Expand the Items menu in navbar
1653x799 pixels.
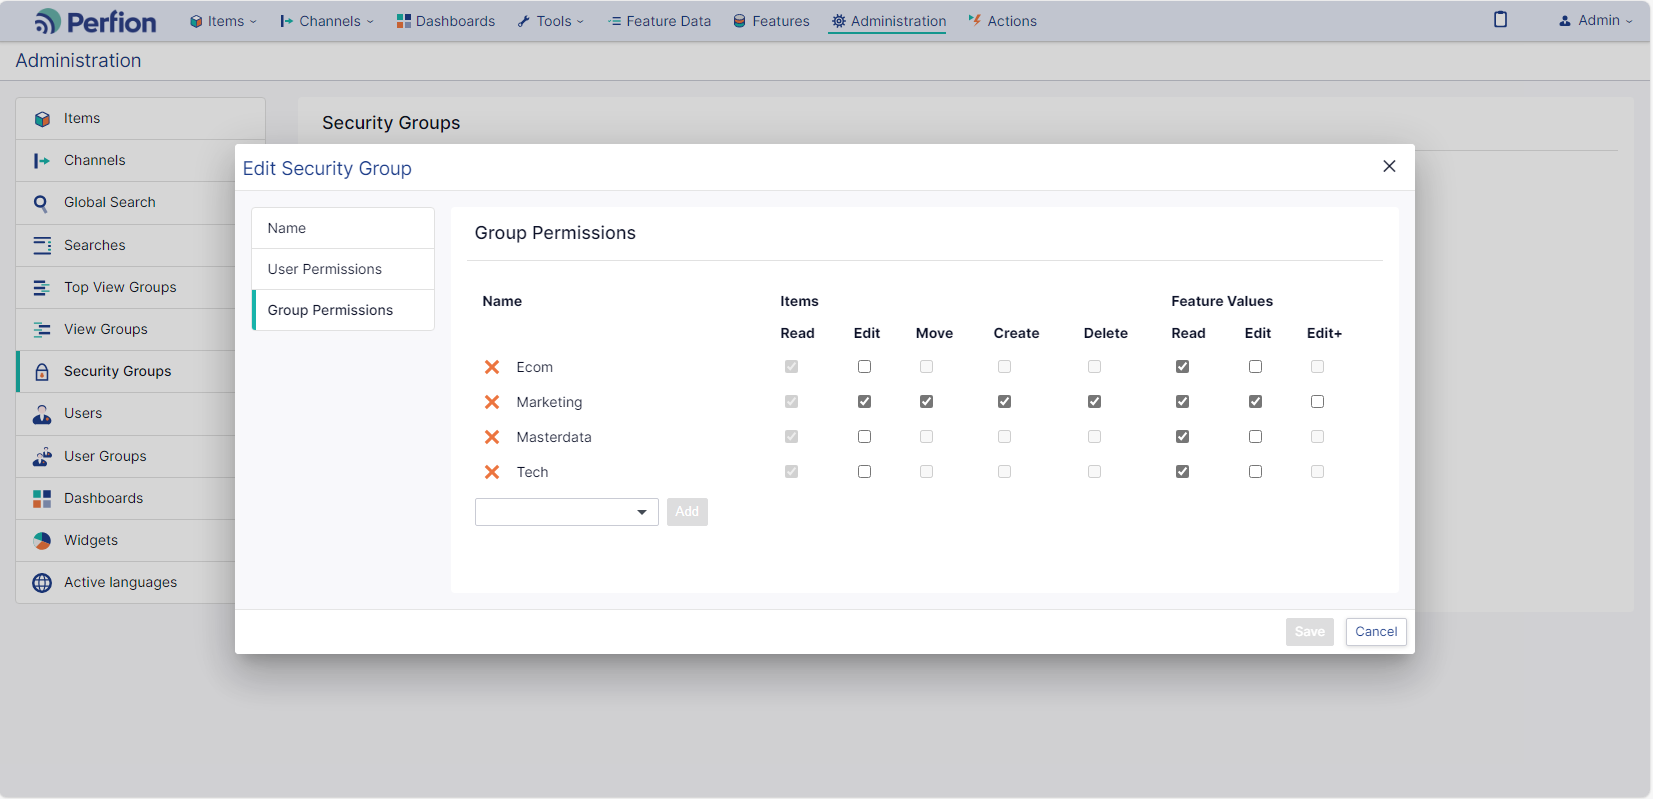[x=223, y=21]
